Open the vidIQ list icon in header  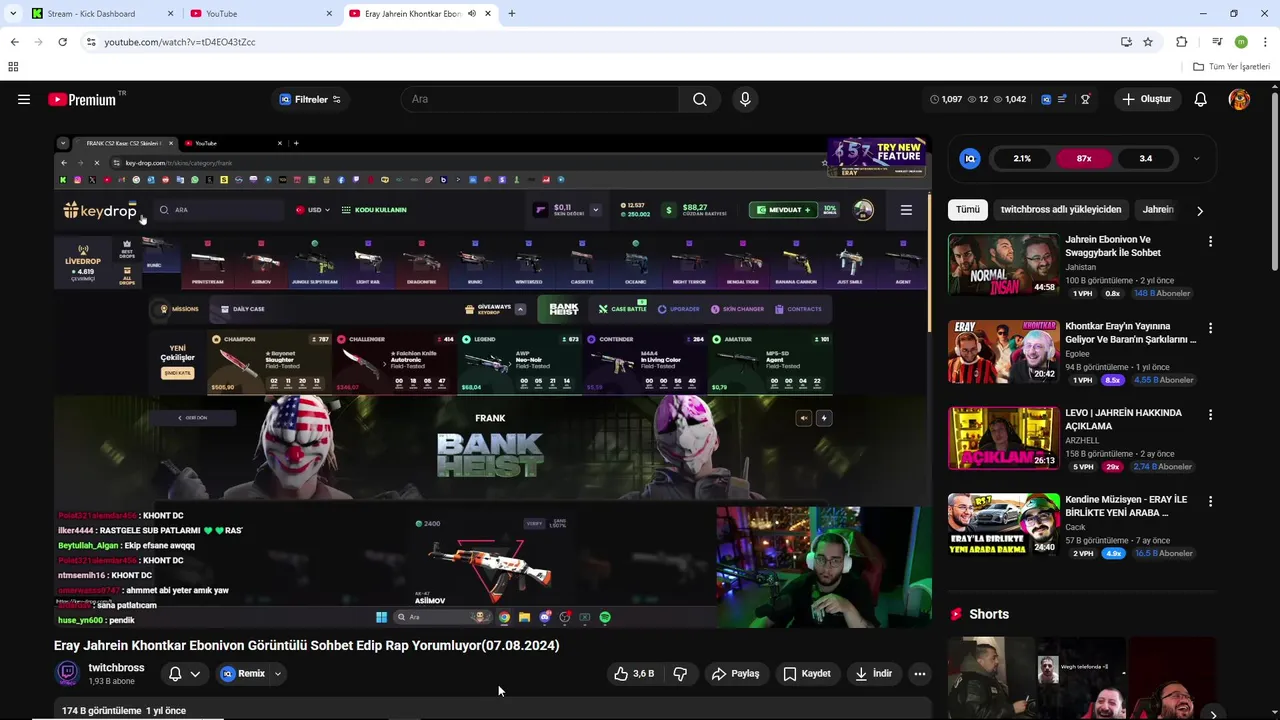coord(1064,99)
